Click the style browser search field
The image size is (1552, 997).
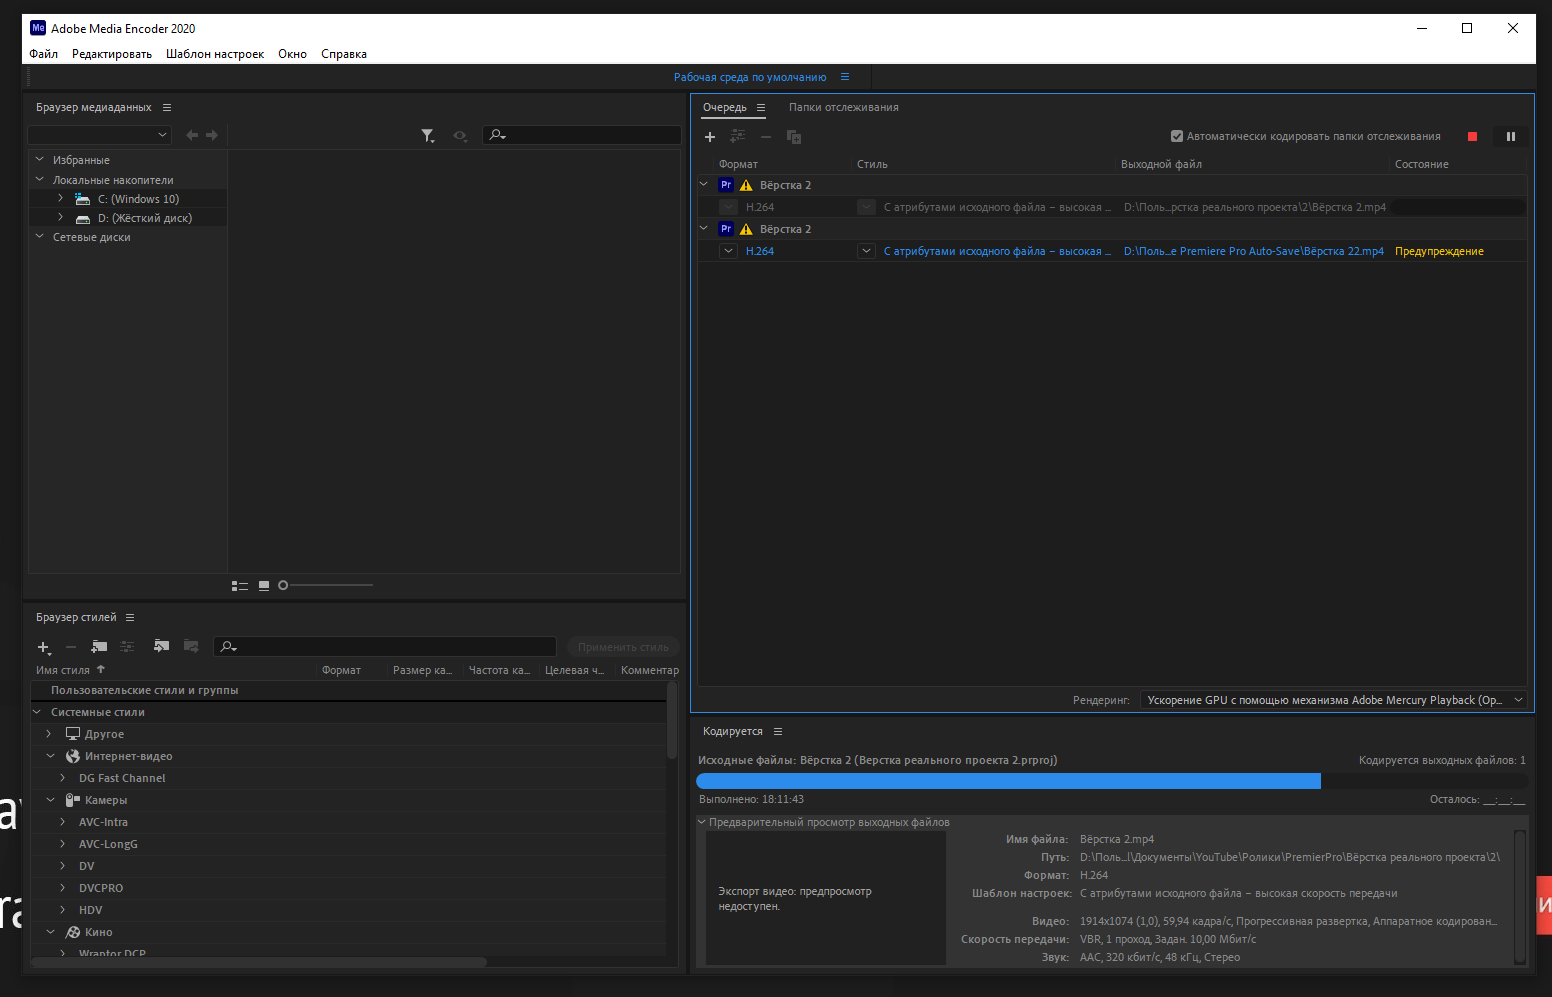[x=385, y=646]
